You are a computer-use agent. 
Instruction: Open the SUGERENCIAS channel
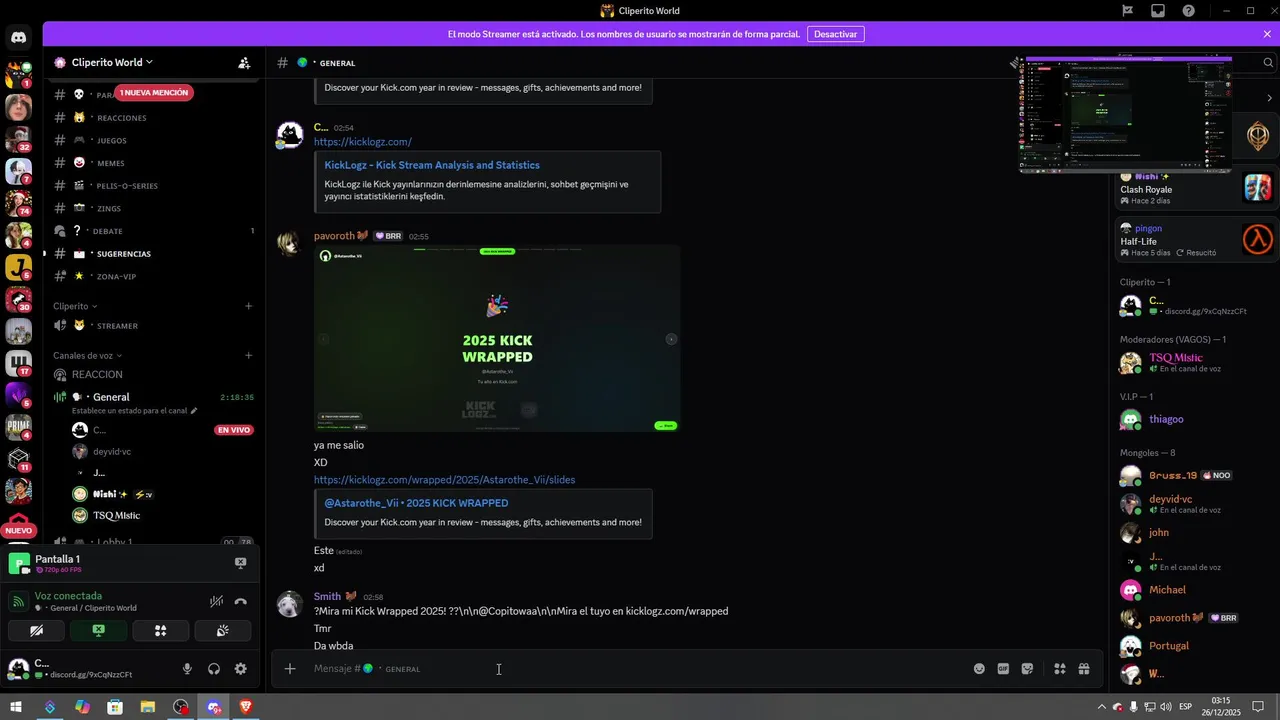pyautogui.click(x=152, y=254)
